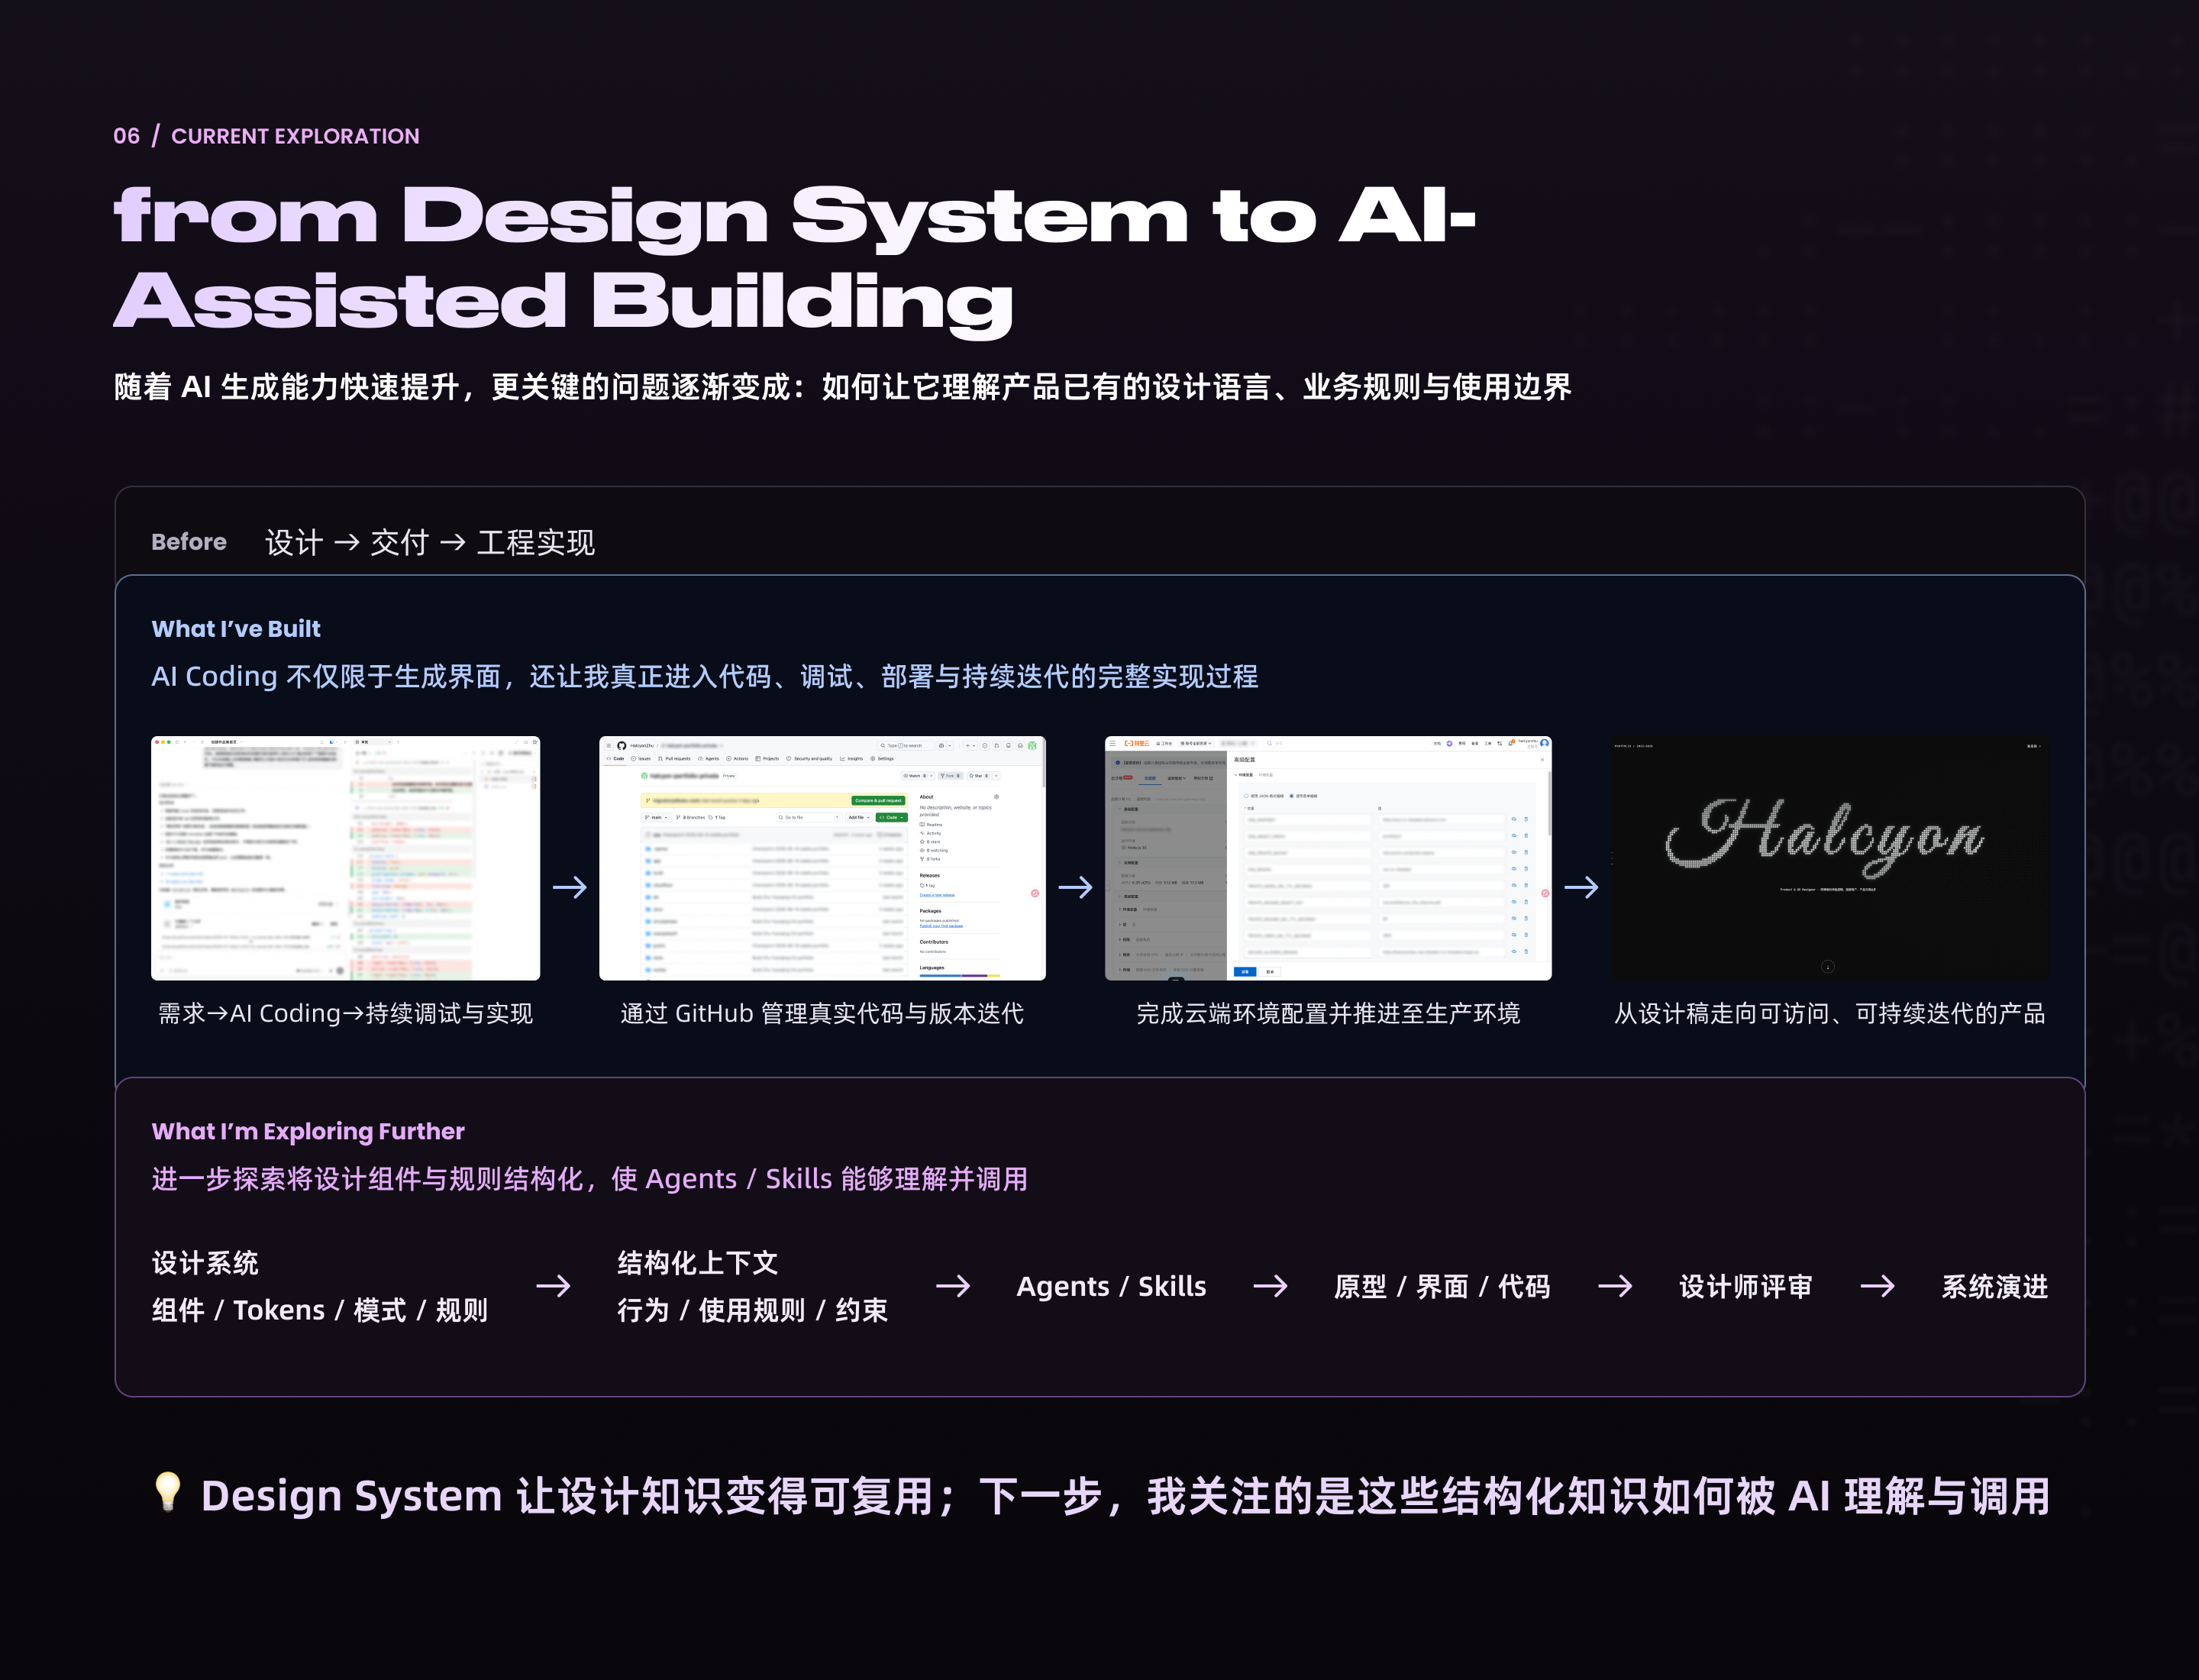Click the '06 / CURRENT EXPLORATION' label

pos(266,136)
